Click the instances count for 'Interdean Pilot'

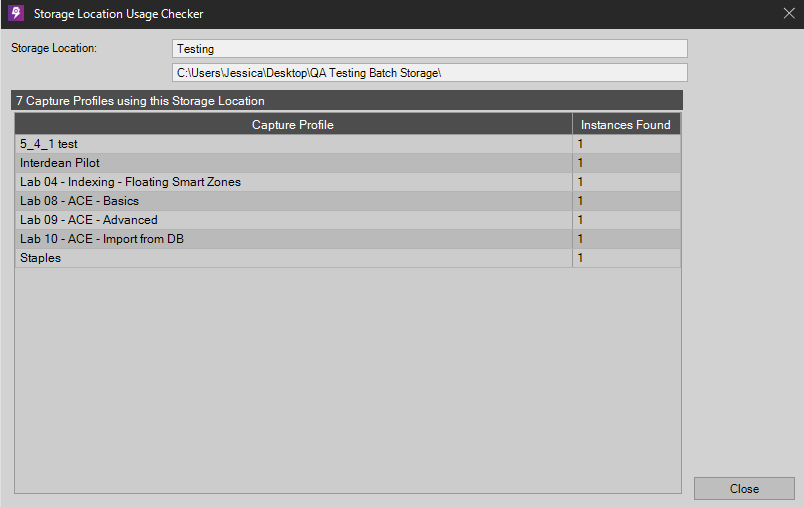pos(627,163)
